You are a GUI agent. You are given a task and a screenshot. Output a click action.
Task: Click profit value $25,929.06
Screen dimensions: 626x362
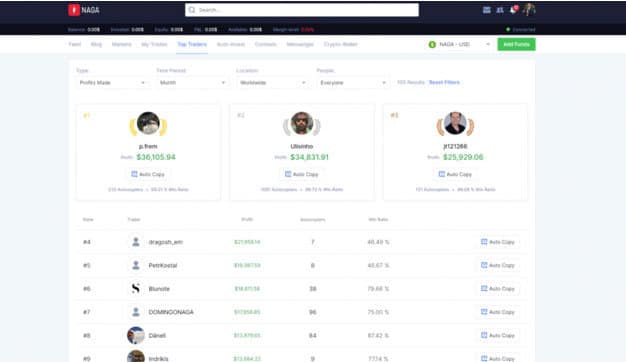pos(463,157)
